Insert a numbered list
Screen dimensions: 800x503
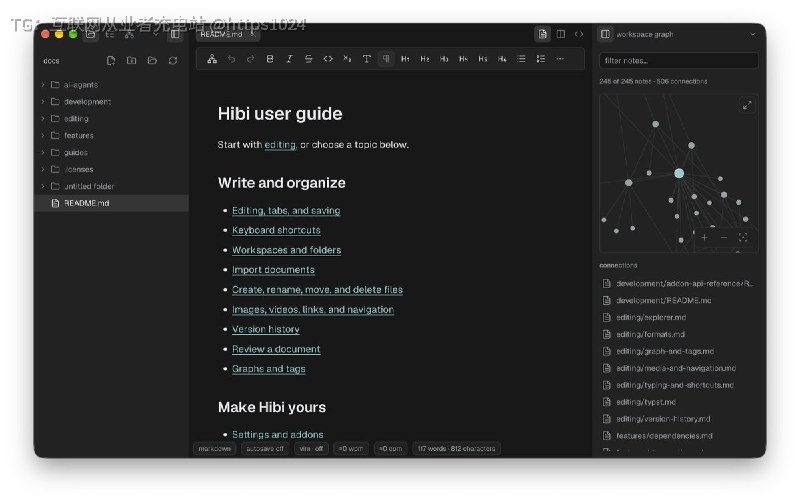point(541,59)
